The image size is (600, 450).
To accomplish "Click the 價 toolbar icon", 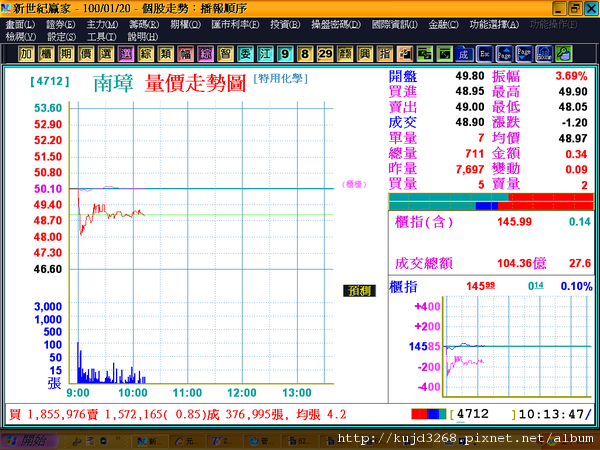I will pos(86,54).
